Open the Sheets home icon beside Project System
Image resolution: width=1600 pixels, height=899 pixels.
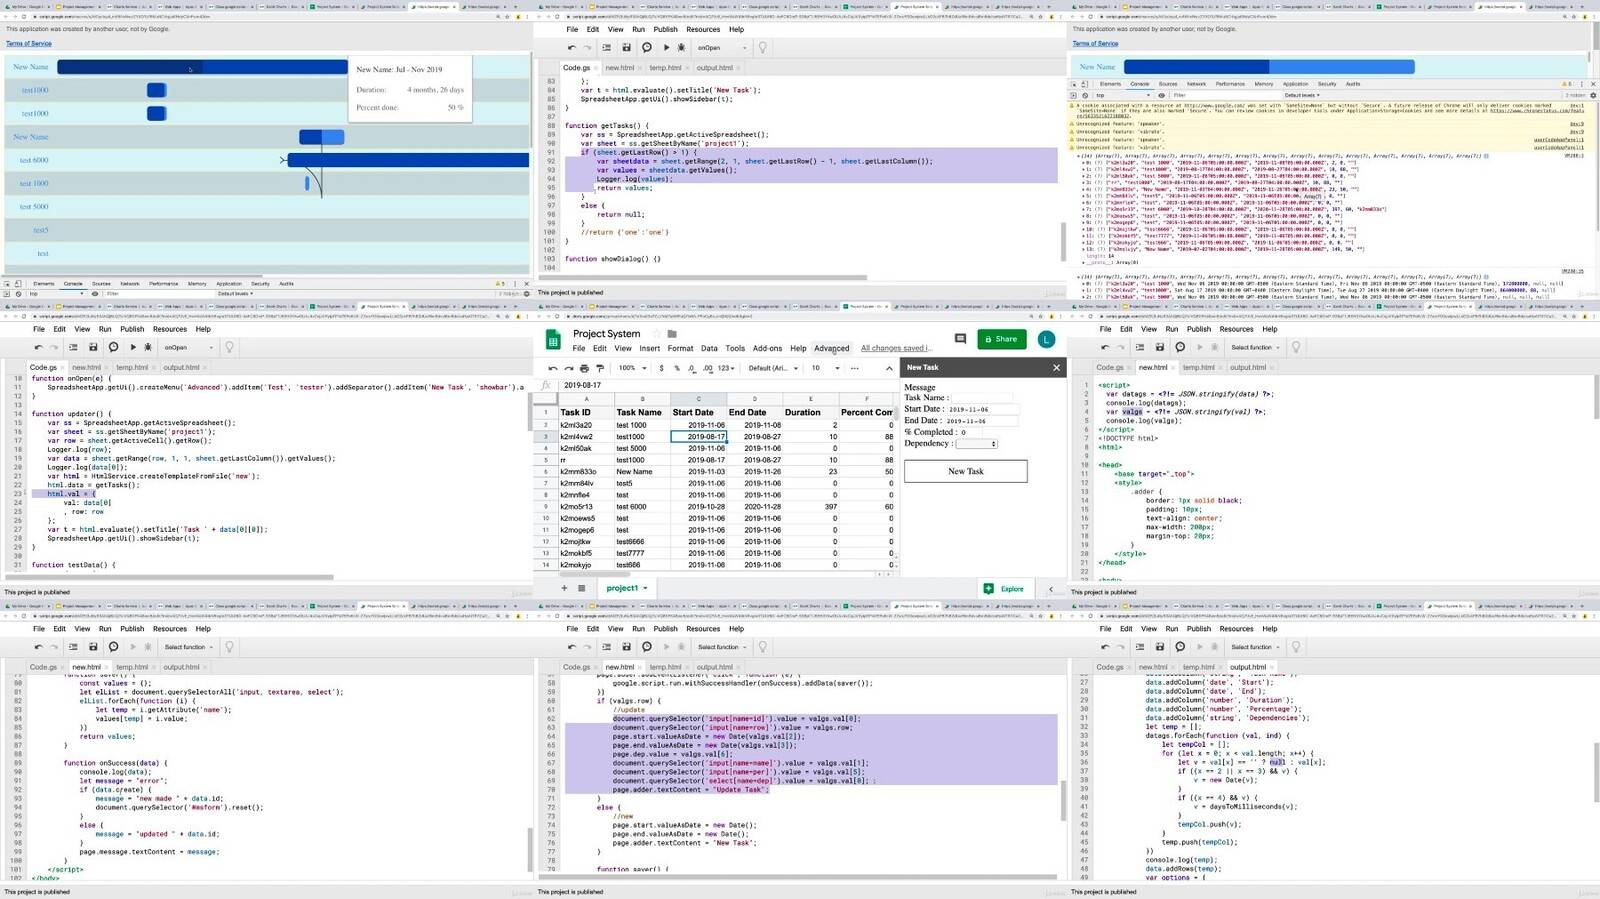pyautogui.click(x=552, y=339)
